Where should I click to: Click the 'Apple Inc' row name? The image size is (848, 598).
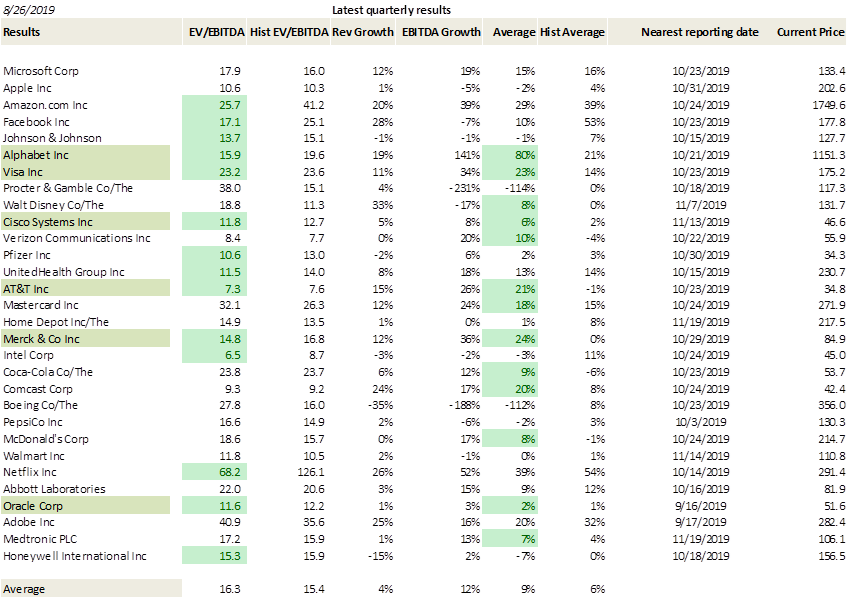coord(27,88)
